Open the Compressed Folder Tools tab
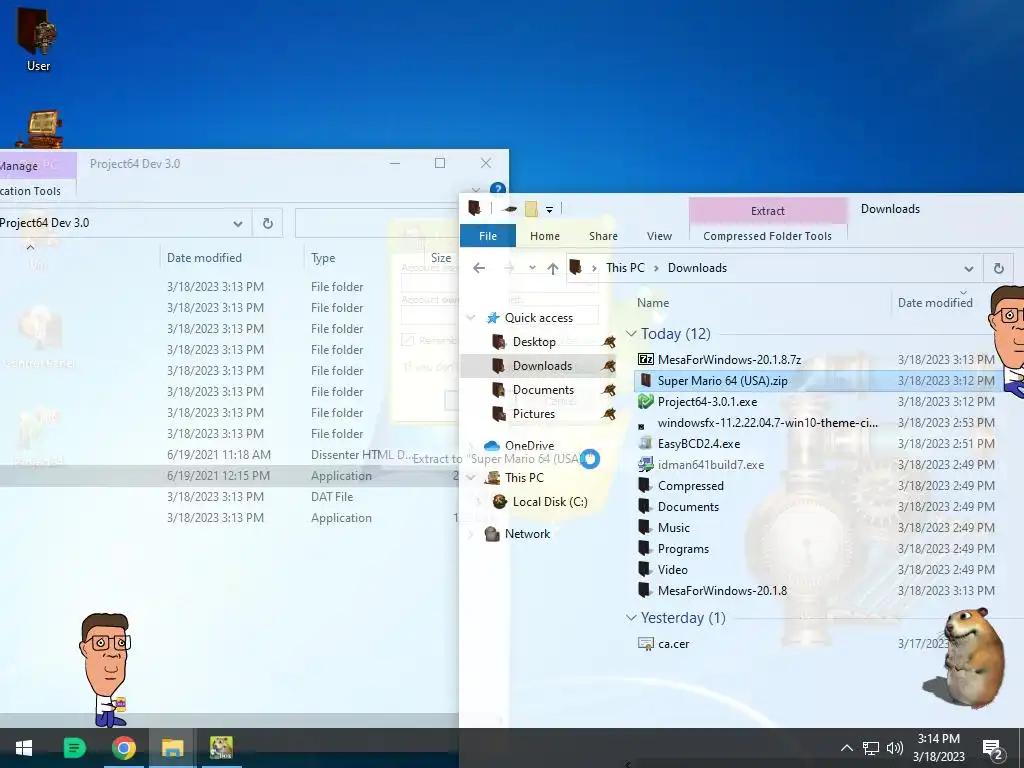Screen dimensions: 1024x768 pyautogui.click(x=767, y=236)
